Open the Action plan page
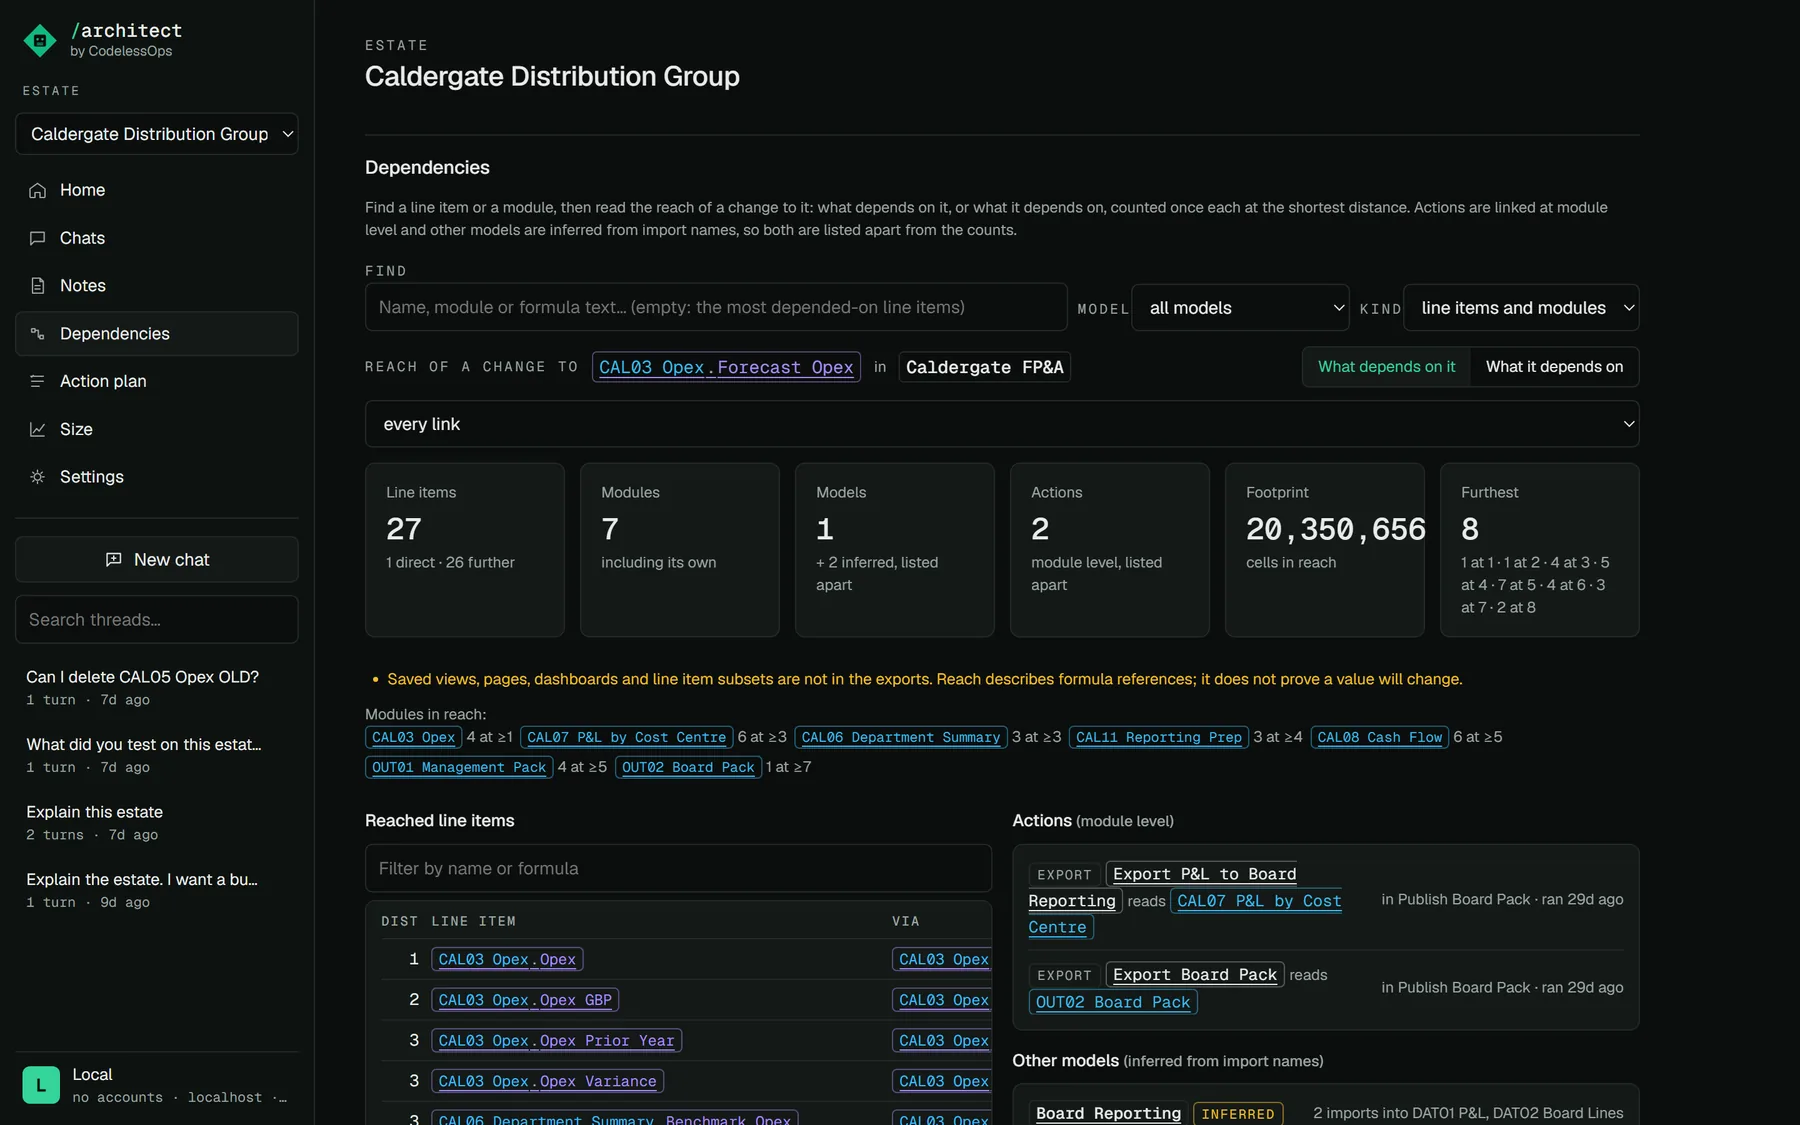This screenshot has height=1125, width=1800. (x=157, y=381)
